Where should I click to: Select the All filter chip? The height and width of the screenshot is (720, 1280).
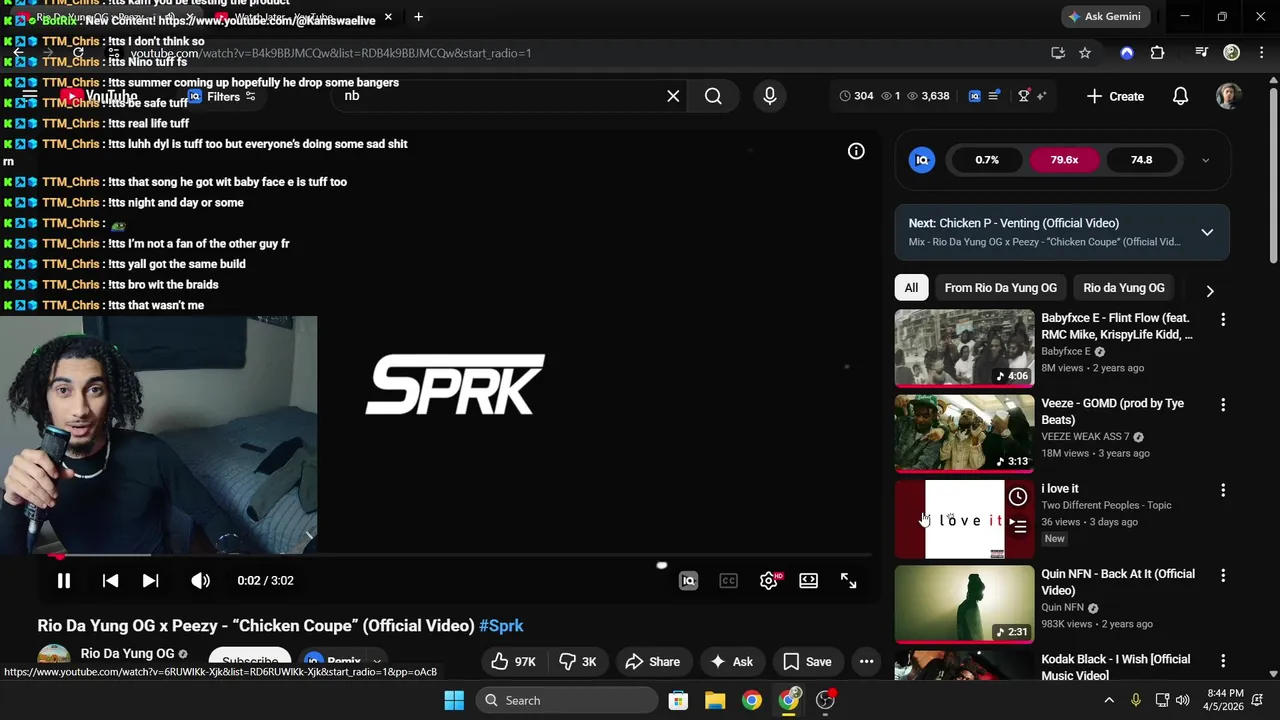tap(911, 288)
